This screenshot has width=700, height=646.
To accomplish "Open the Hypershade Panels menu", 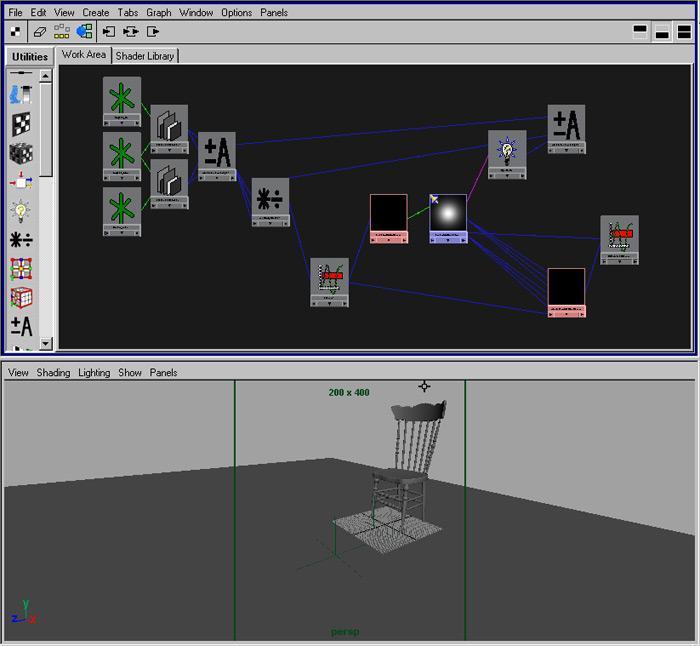I will pos(274,13).
